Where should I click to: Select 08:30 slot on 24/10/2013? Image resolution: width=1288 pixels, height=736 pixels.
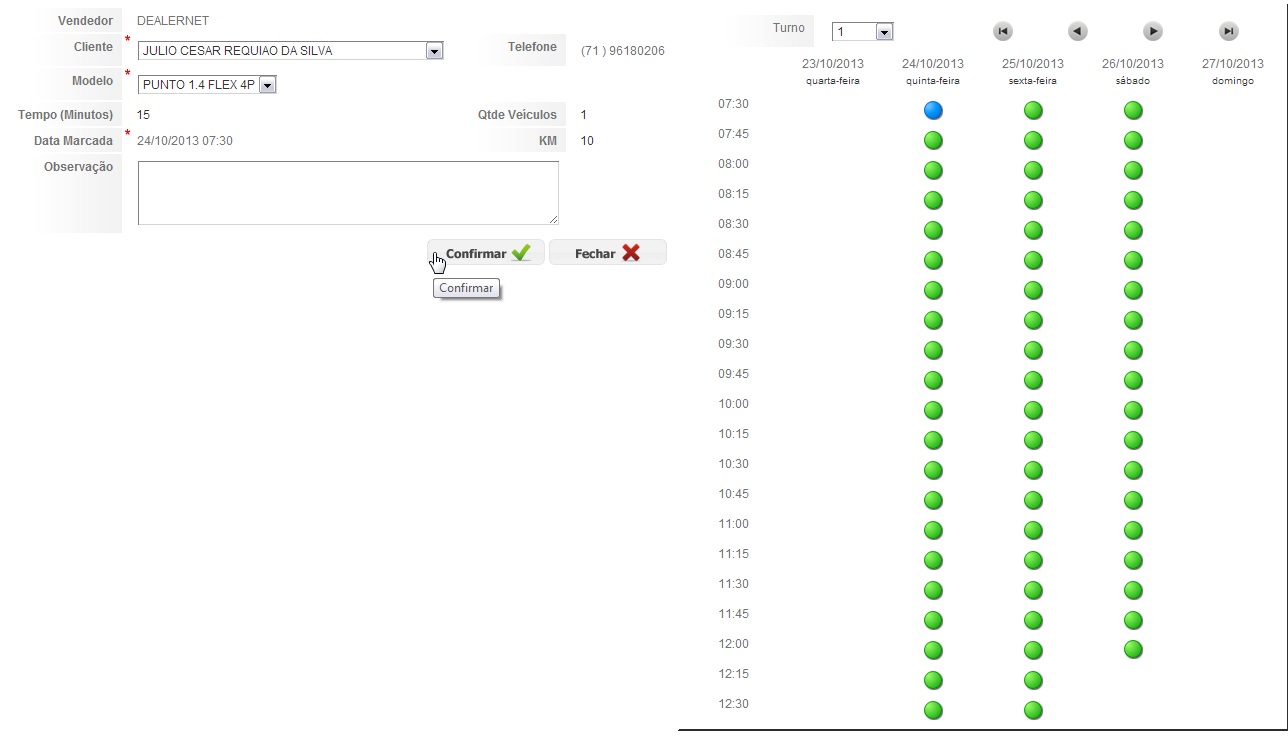click(933, 230)
